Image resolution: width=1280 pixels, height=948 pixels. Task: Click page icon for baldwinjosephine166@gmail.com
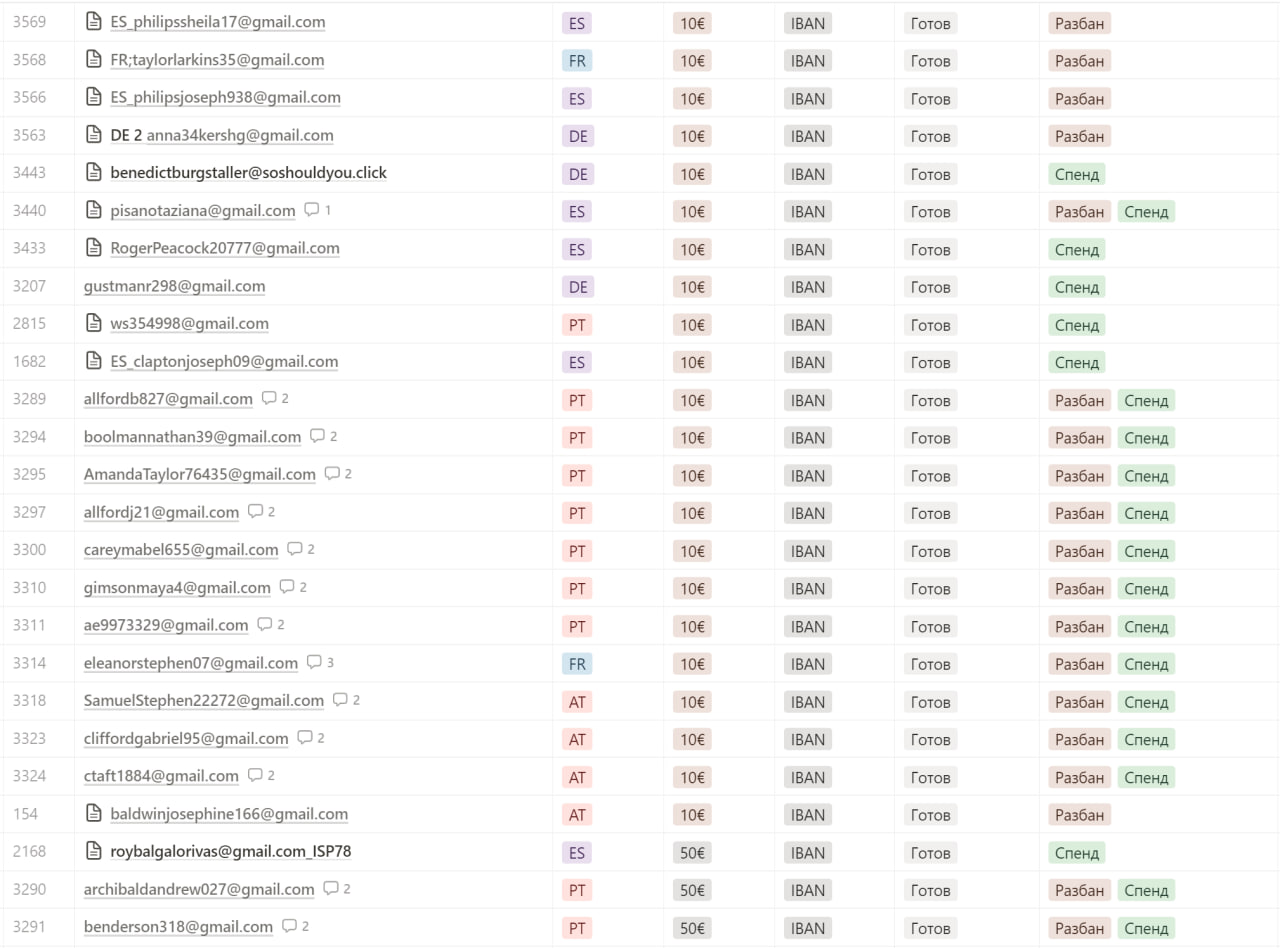(x=94, y=814)
